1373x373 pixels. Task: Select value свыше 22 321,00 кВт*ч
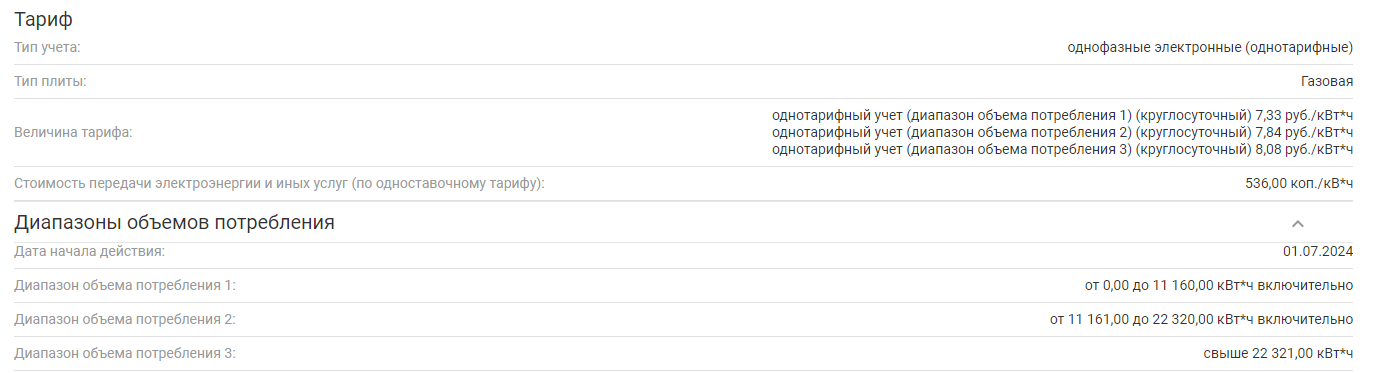(x=1278, y=353)
